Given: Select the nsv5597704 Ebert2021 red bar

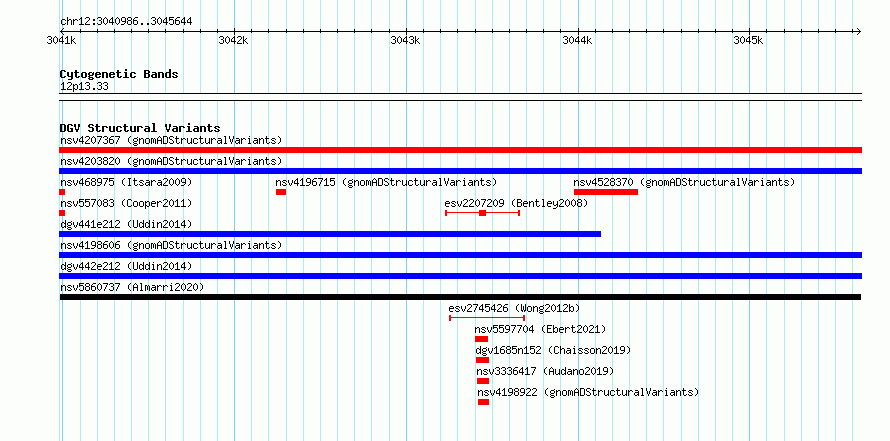Looking at the screenshot, I should [481, 339].
